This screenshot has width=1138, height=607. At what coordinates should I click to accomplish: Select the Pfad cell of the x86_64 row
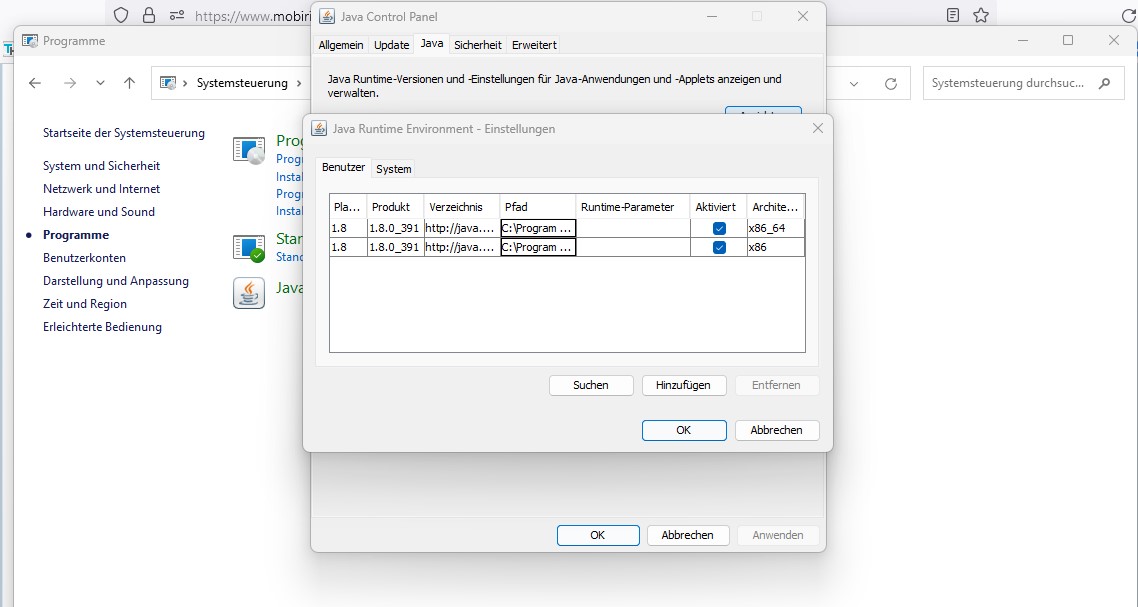538,228
